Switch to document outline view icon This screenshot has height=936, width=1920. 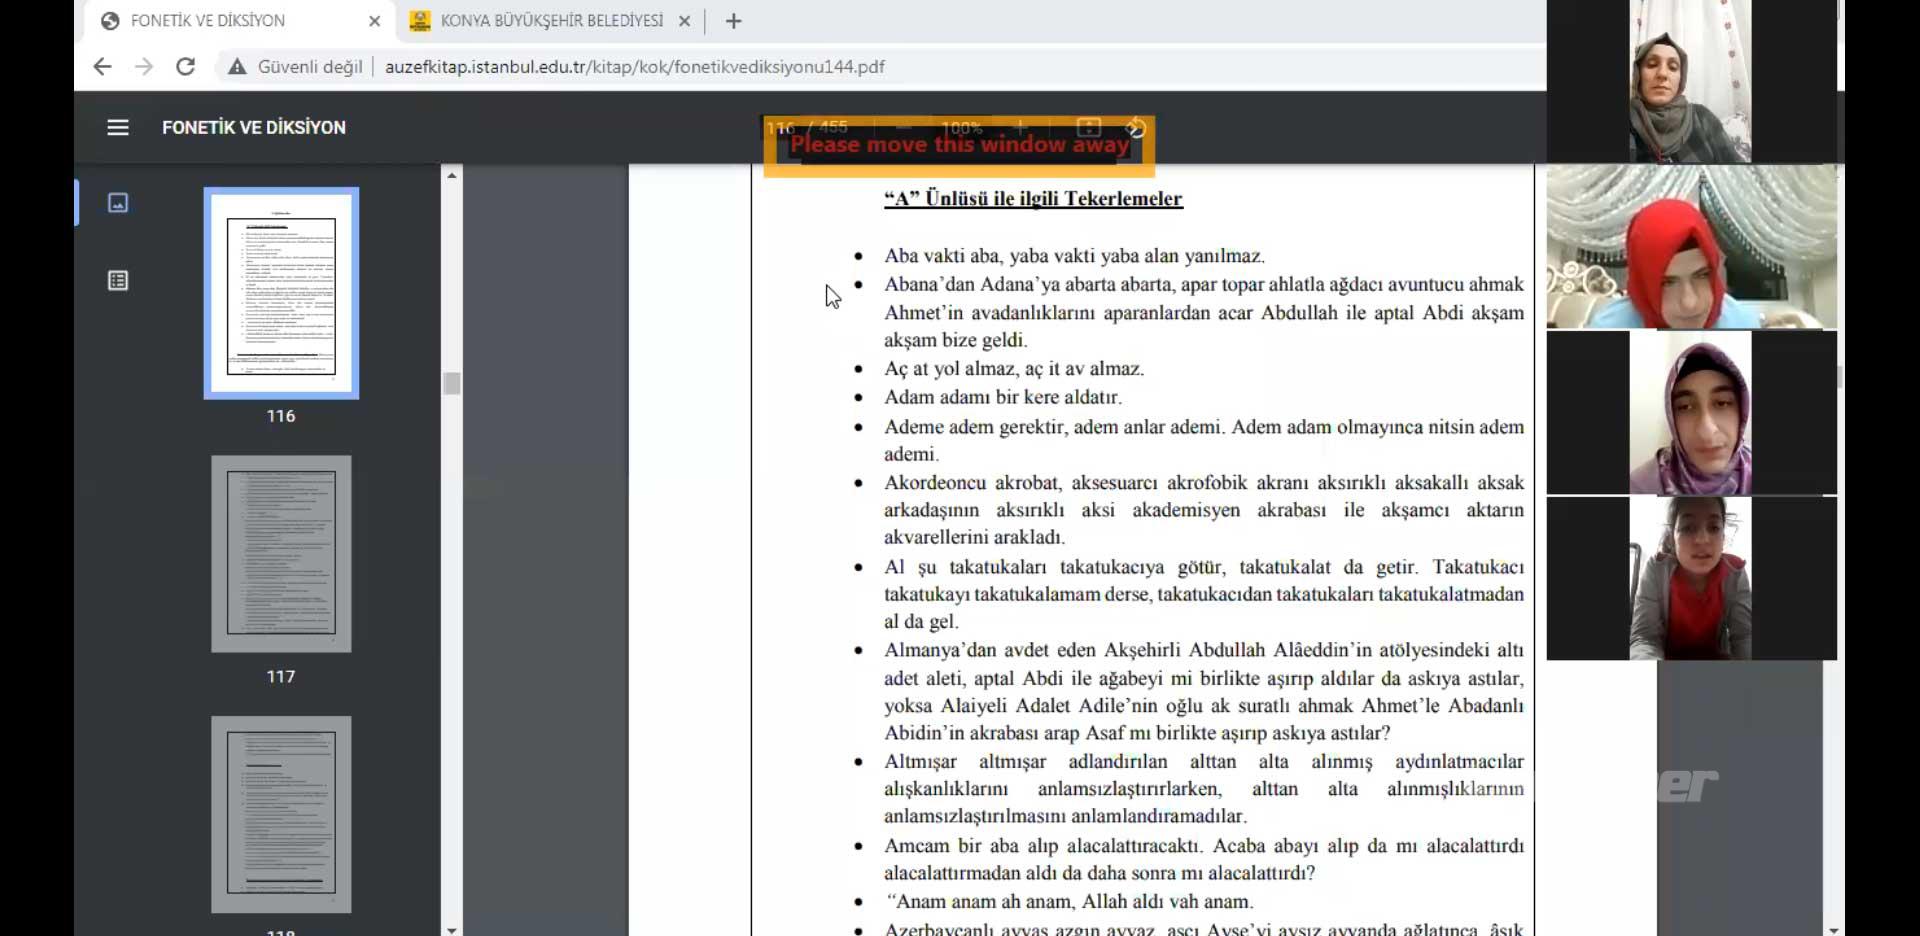pyautogui.click(x=118, y=281)
